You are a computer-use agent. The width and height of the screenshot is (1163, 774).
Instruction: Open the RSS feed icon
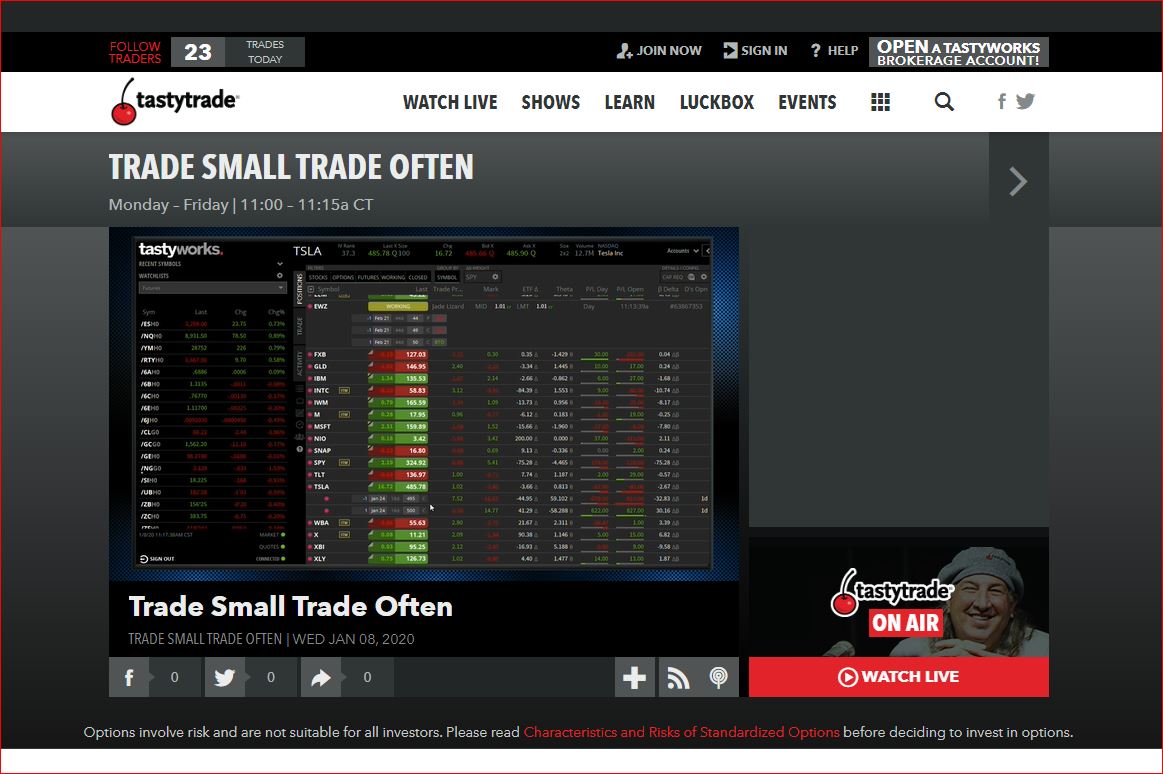[x=678, y=677]
